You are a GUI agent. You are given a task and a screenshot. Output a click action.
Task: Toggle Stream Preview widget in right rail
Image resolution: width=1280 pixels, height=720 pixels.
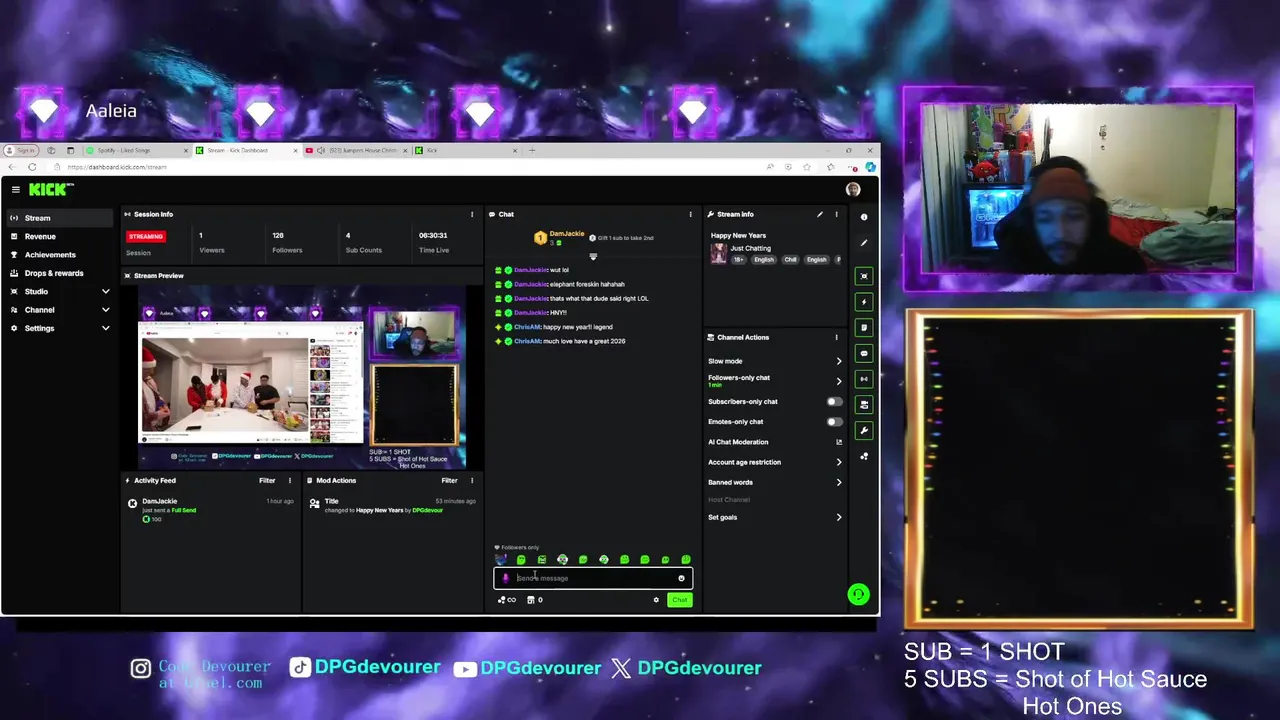point(865,276)
